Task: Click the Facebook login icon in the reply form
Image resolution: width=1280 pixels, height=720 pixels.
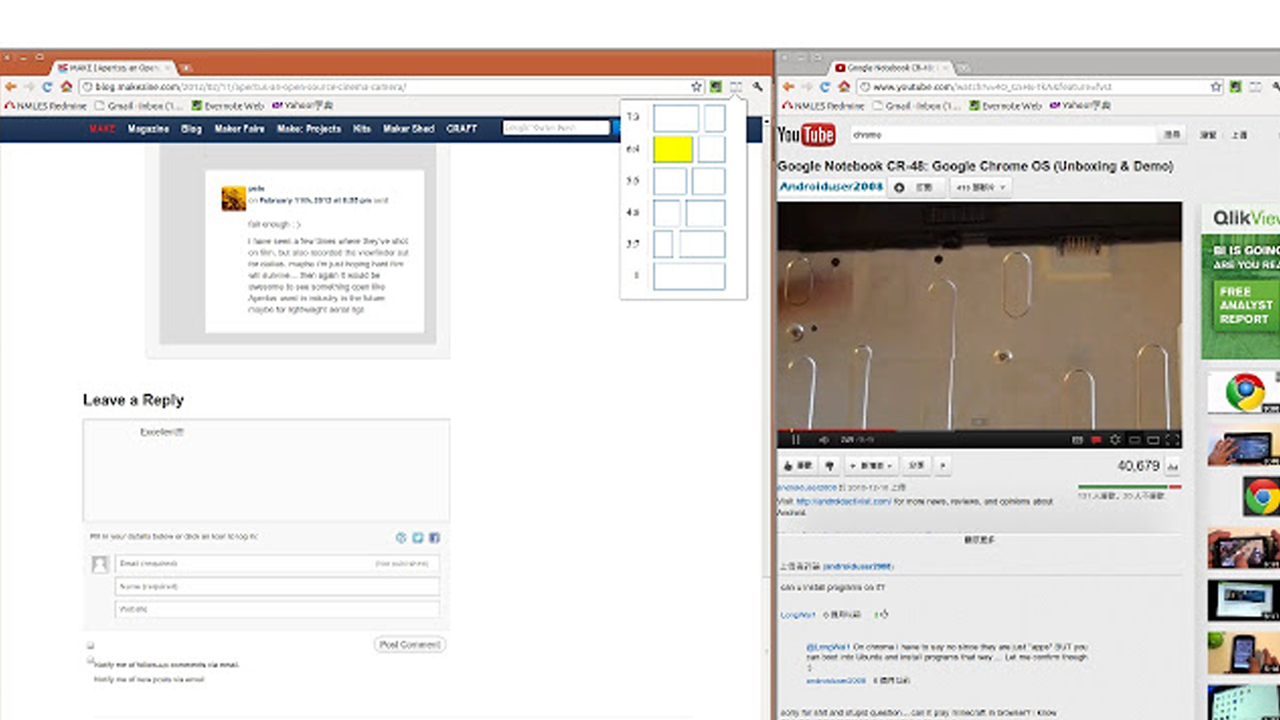Action: pos(435,538)
